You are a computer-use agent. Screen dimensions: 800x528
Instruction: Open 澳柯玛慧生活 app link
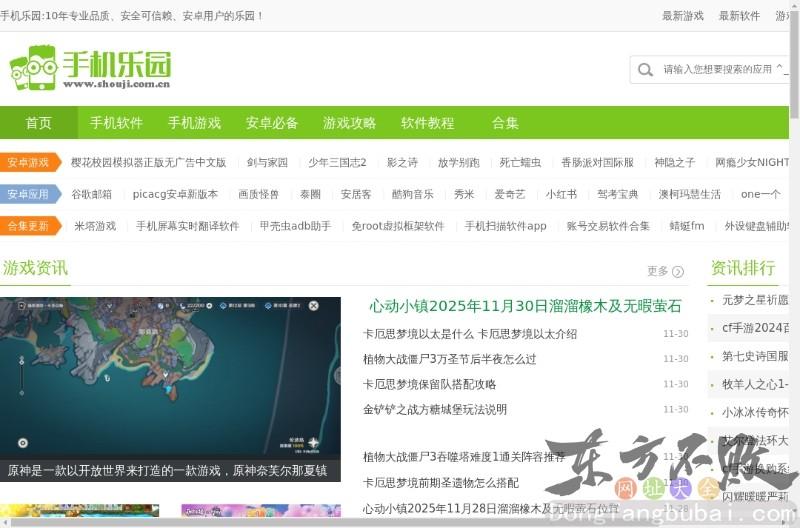tap(690, 194)
